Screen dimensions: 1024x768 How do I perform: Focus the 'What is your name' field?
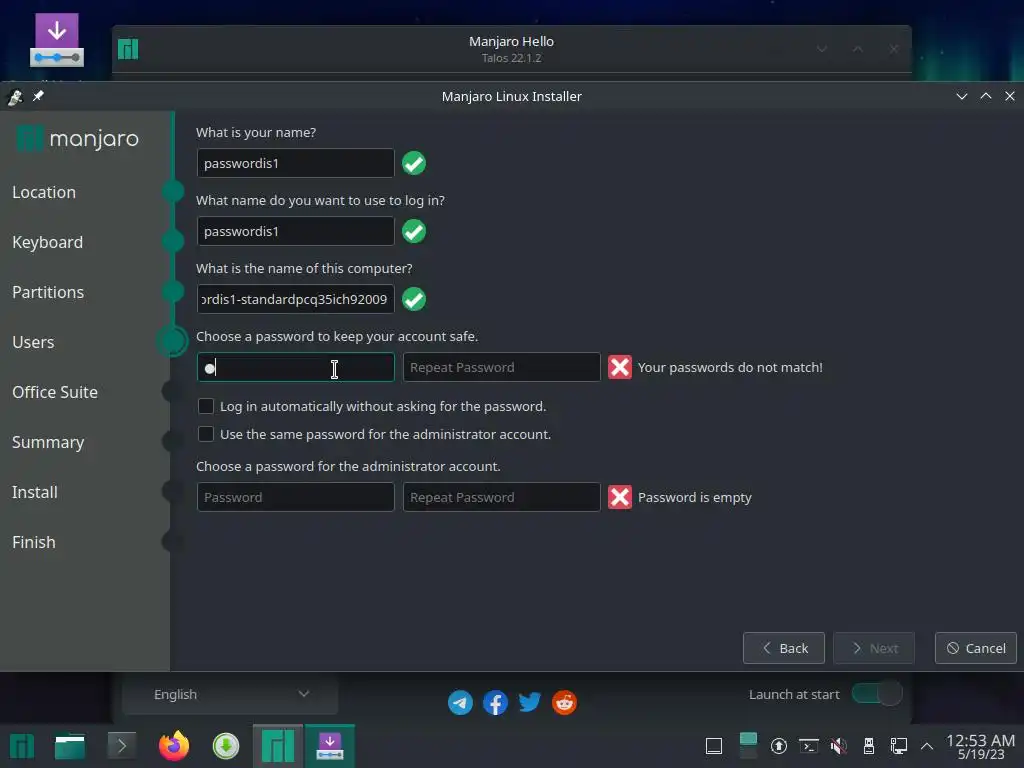[x=295, y=163]
